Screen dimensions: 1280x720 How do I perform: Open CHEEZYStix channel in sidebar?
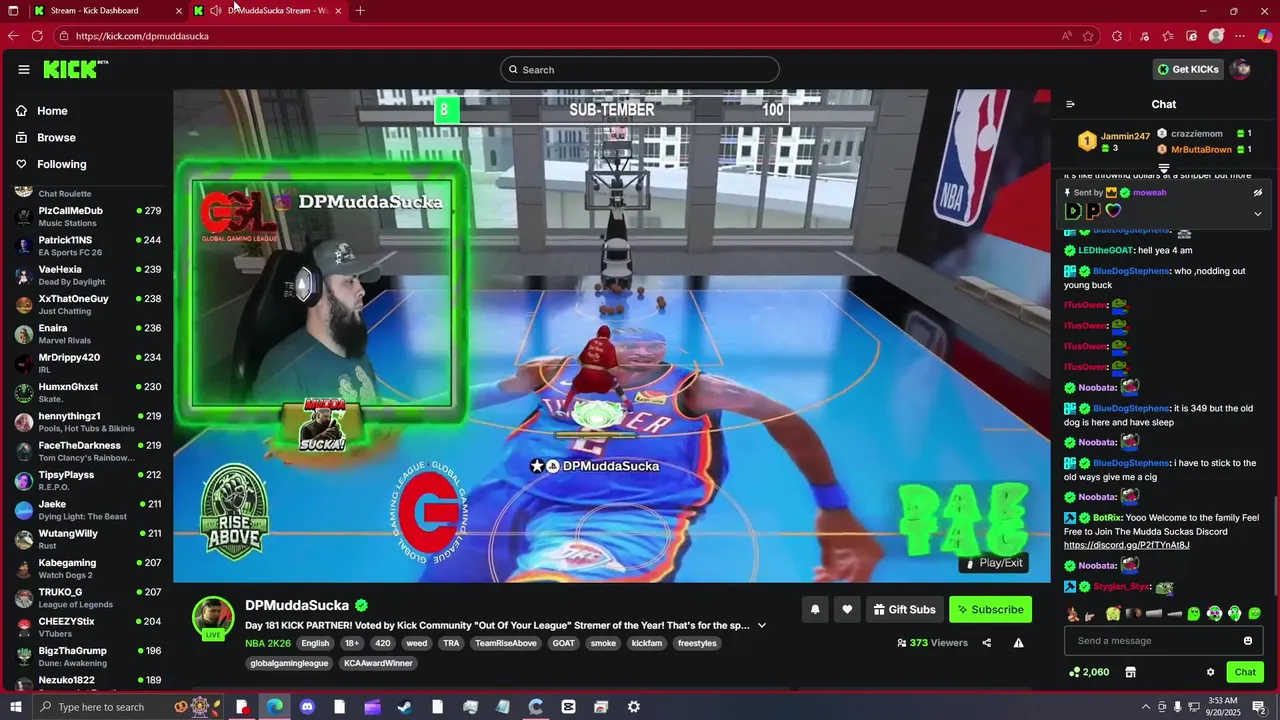coord(88,627)
